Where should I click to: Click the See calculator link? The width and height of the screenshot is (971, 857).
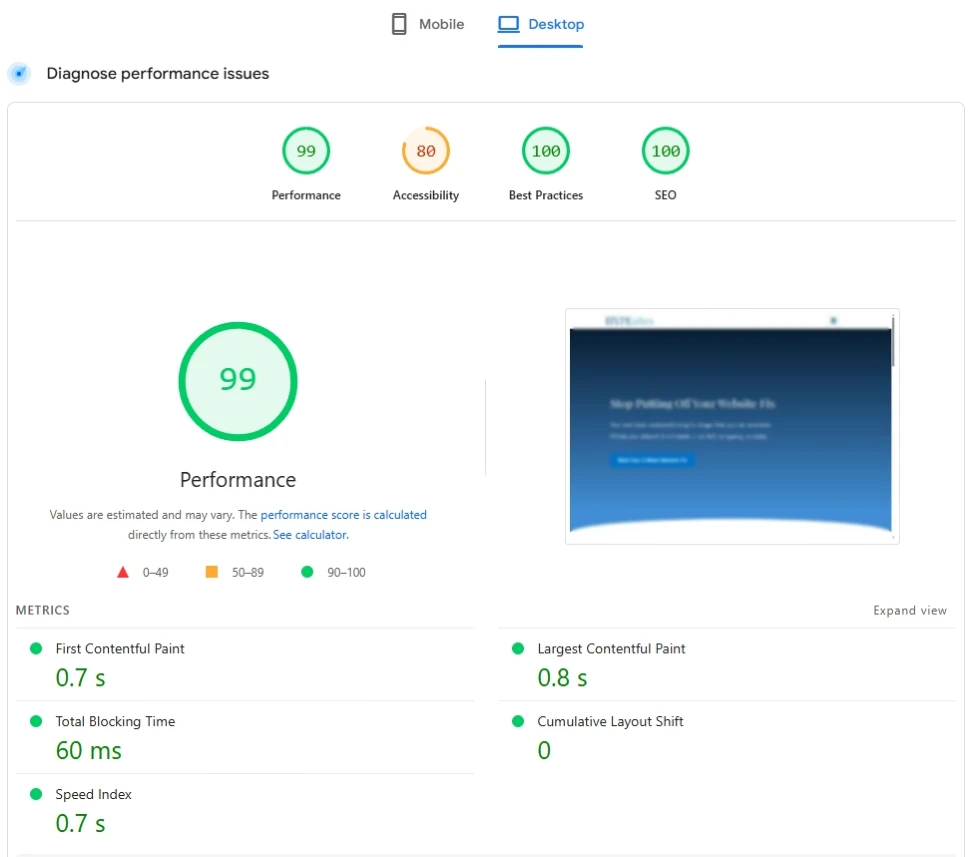point(310,535)
